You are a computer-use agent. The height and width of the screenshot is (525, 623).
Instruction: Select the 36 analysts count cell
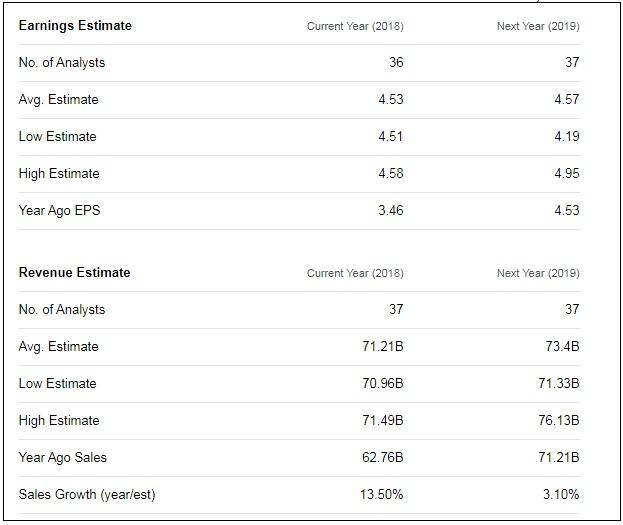click(x=396, y=62)
